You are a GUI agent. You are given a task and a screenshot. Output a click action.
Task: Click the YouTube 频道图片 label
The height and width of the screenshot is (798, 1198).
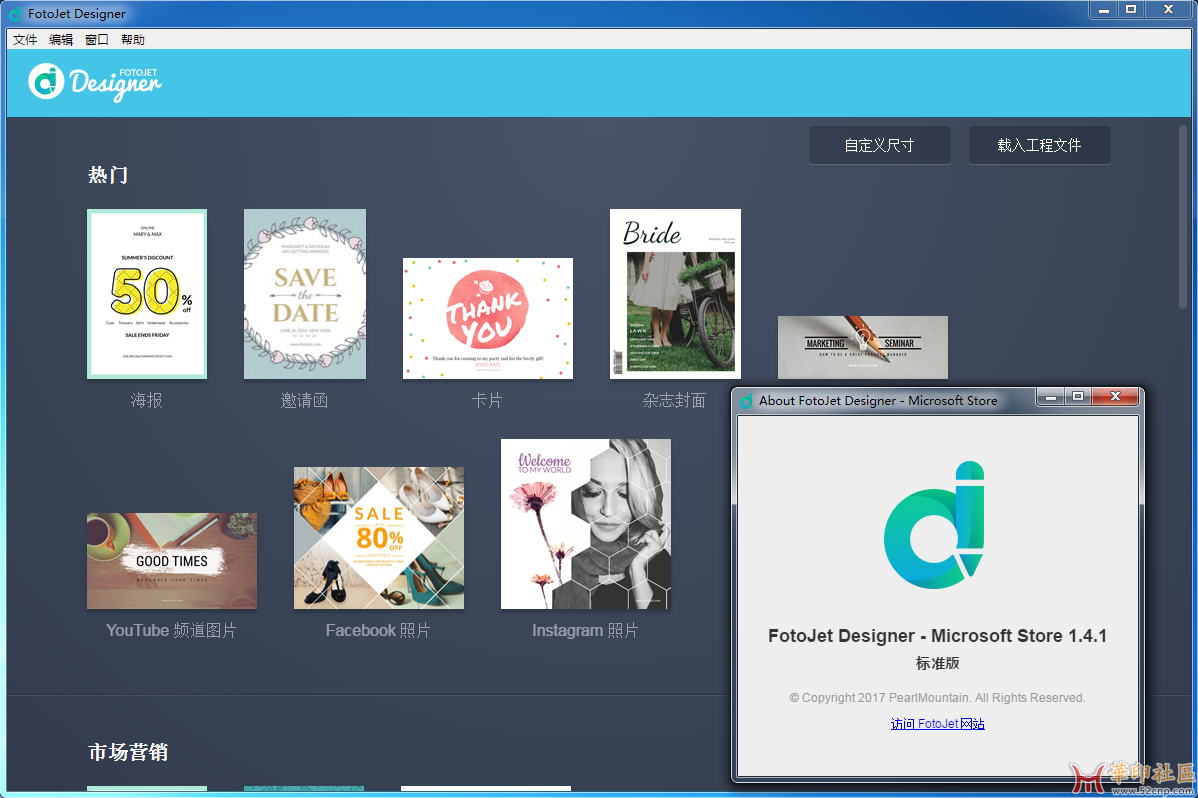(x=171, y=631)
